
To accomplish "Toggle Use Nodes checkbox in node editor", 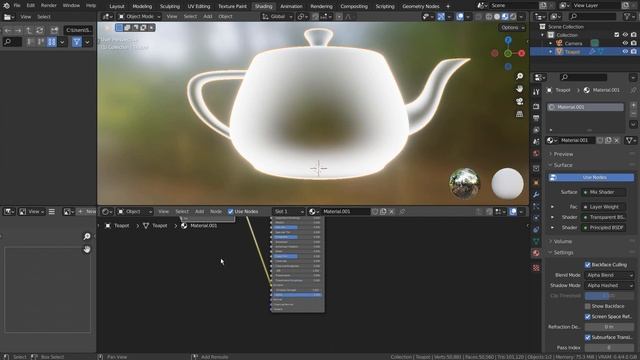I will [231, 211].
